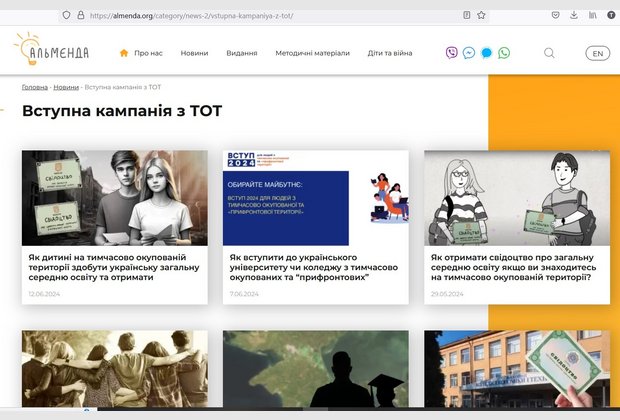
Task: Toggle reader view icon in address bar
Action: point(467,15)
